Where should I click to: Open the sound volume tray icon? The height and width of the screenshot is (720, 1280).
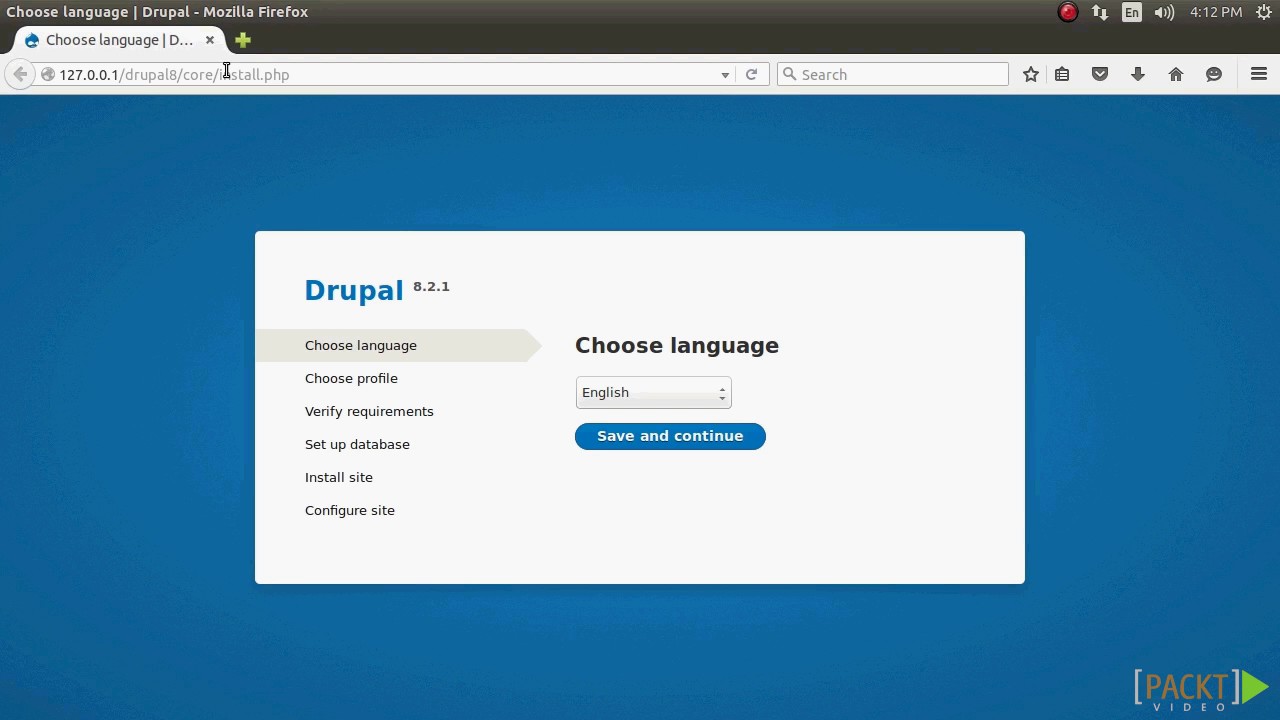pyautogui.click(x=1164, y=12)
